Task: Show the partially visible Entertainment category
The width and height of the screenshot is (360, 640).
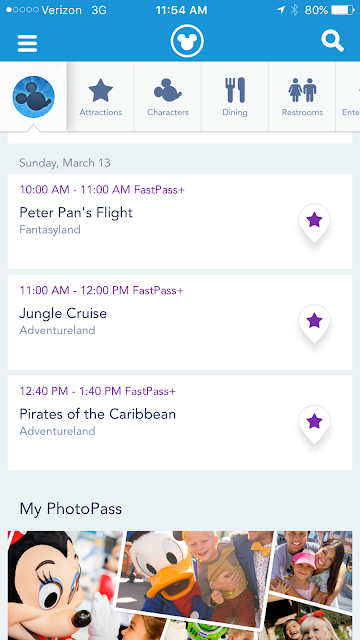Action: pyautogui.click(x=348, y=97)
